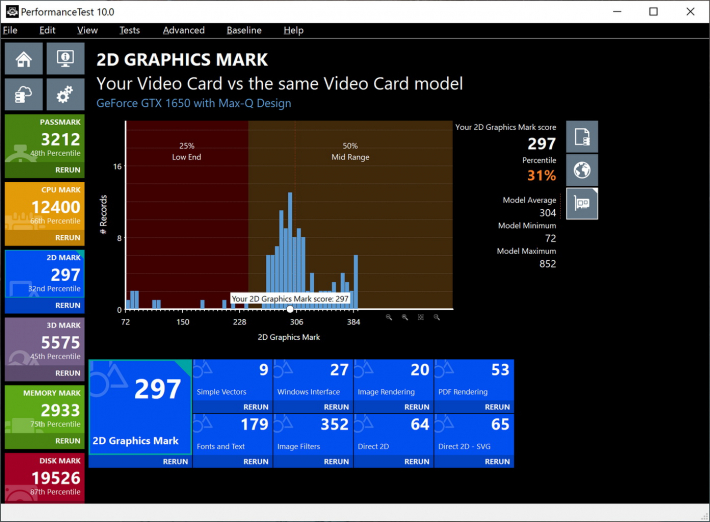The width and height of the screenshot is (710, 522).
Task: Open the Tests menu
Action: coord(129,31)
